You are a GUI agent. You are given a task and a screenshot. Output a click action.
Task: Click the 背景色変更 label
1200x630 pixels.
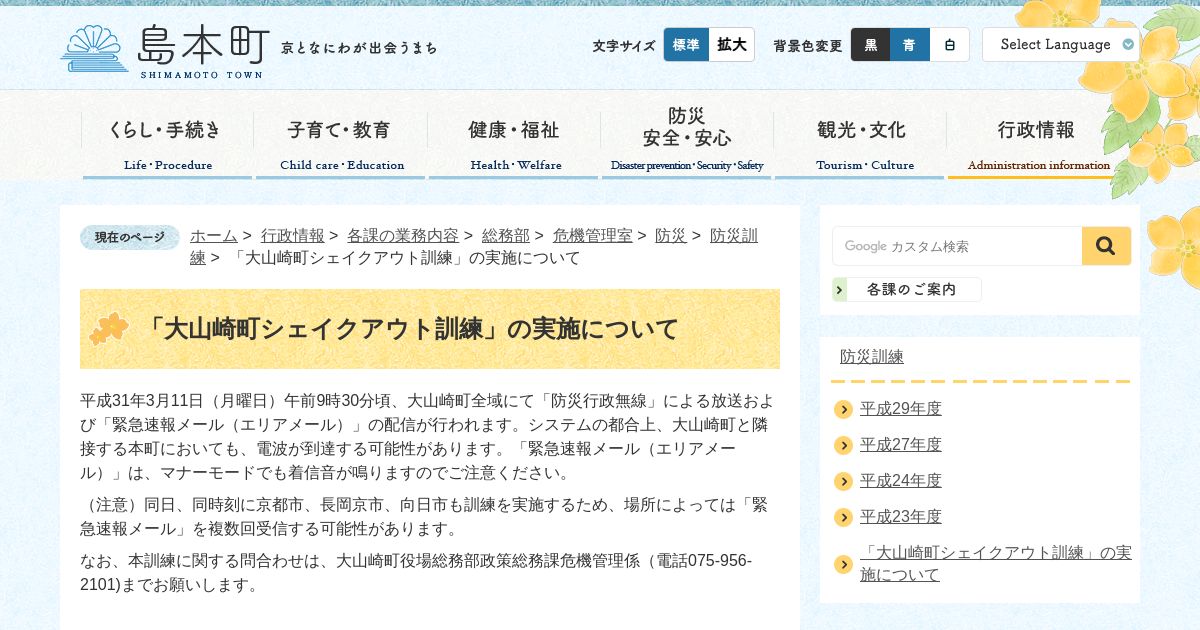click(808, 46)
